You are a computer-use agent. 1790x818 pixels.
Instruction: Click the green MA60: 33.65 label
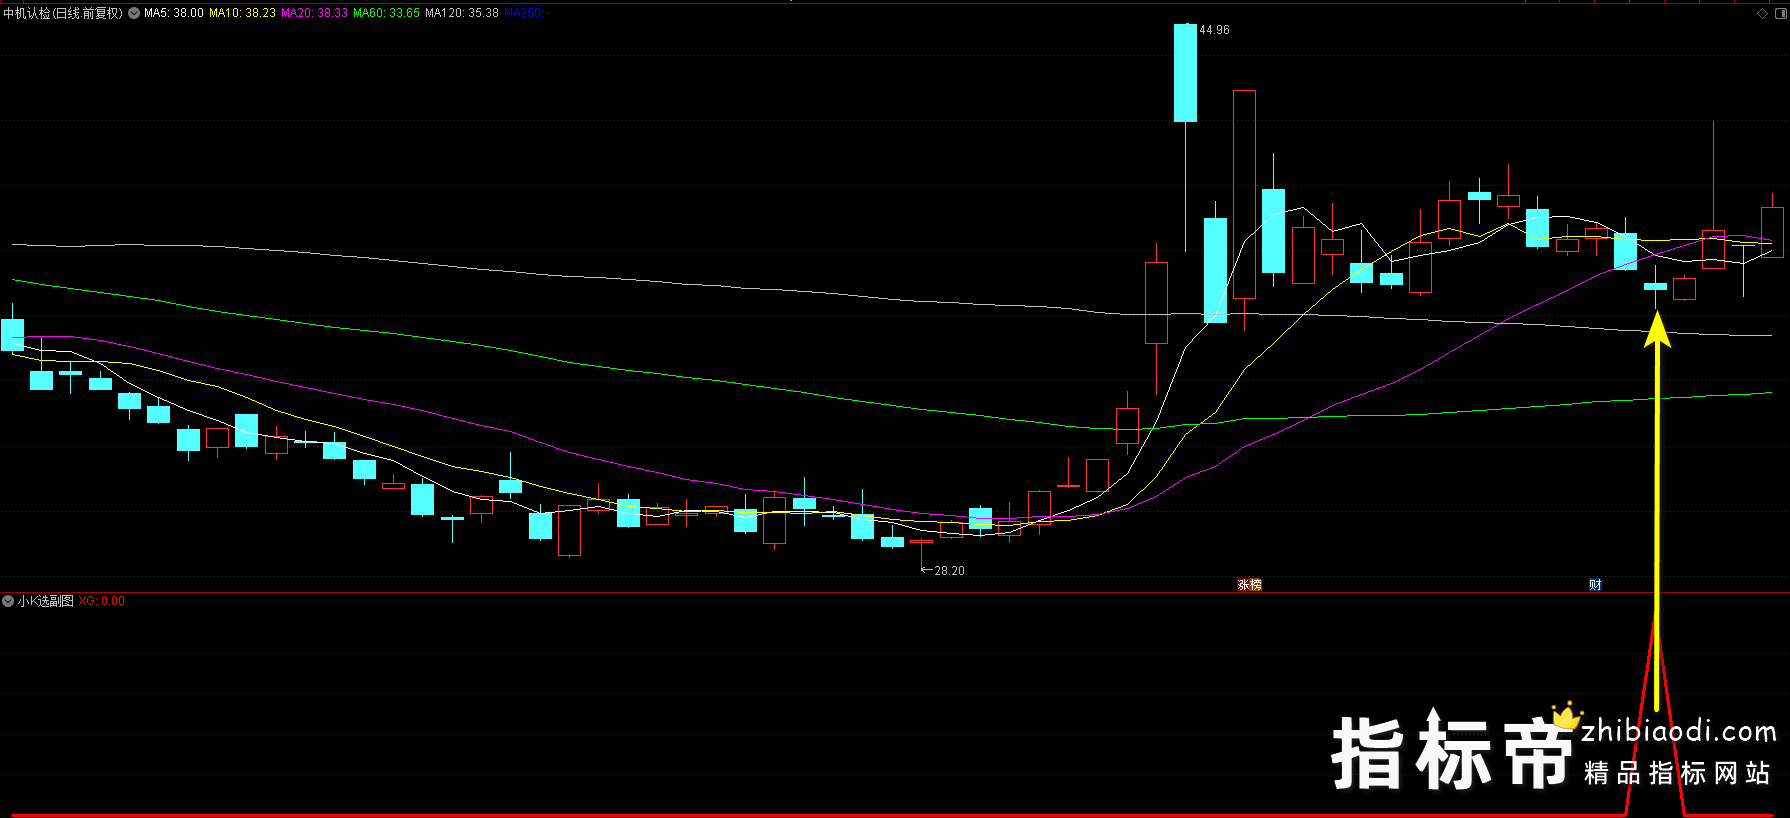click(386, 13)
